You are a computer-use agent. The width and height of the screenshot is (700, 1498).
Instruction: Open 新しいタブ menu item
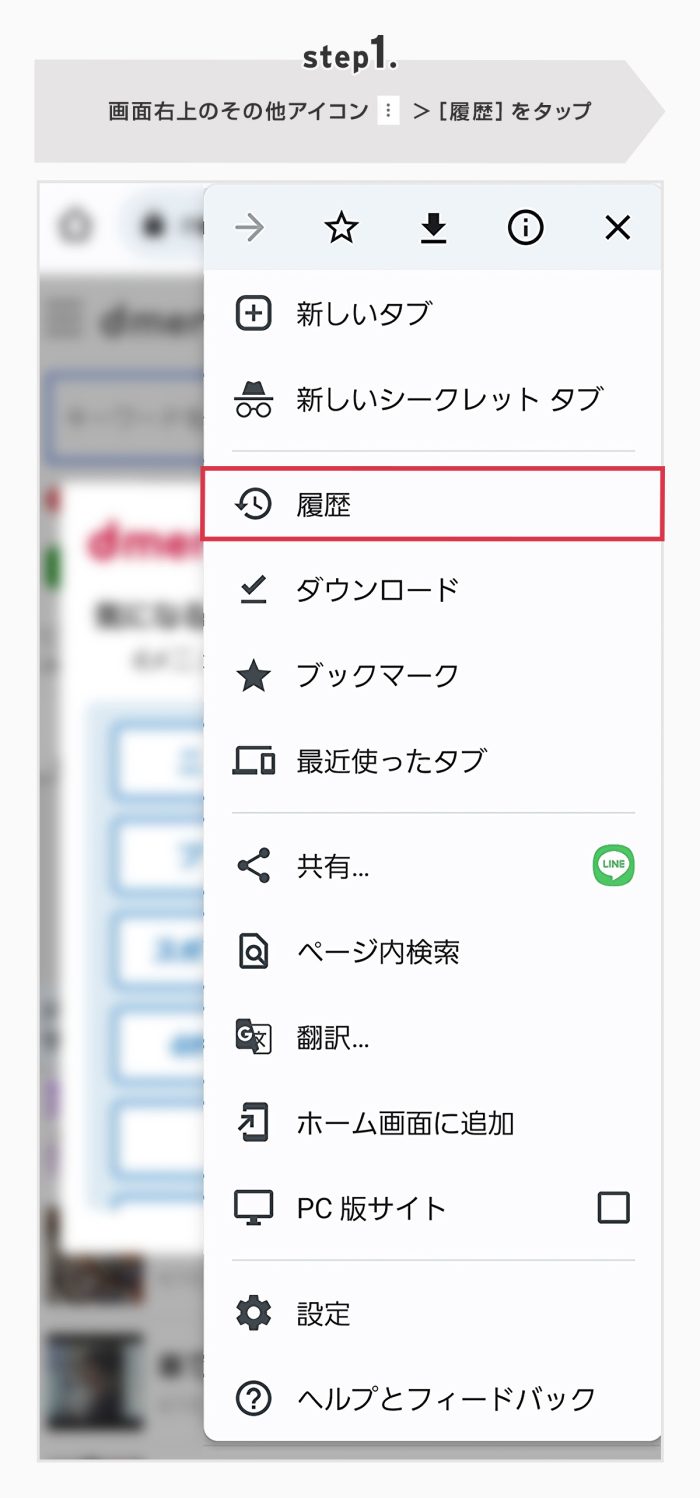(x=432, y=314)
